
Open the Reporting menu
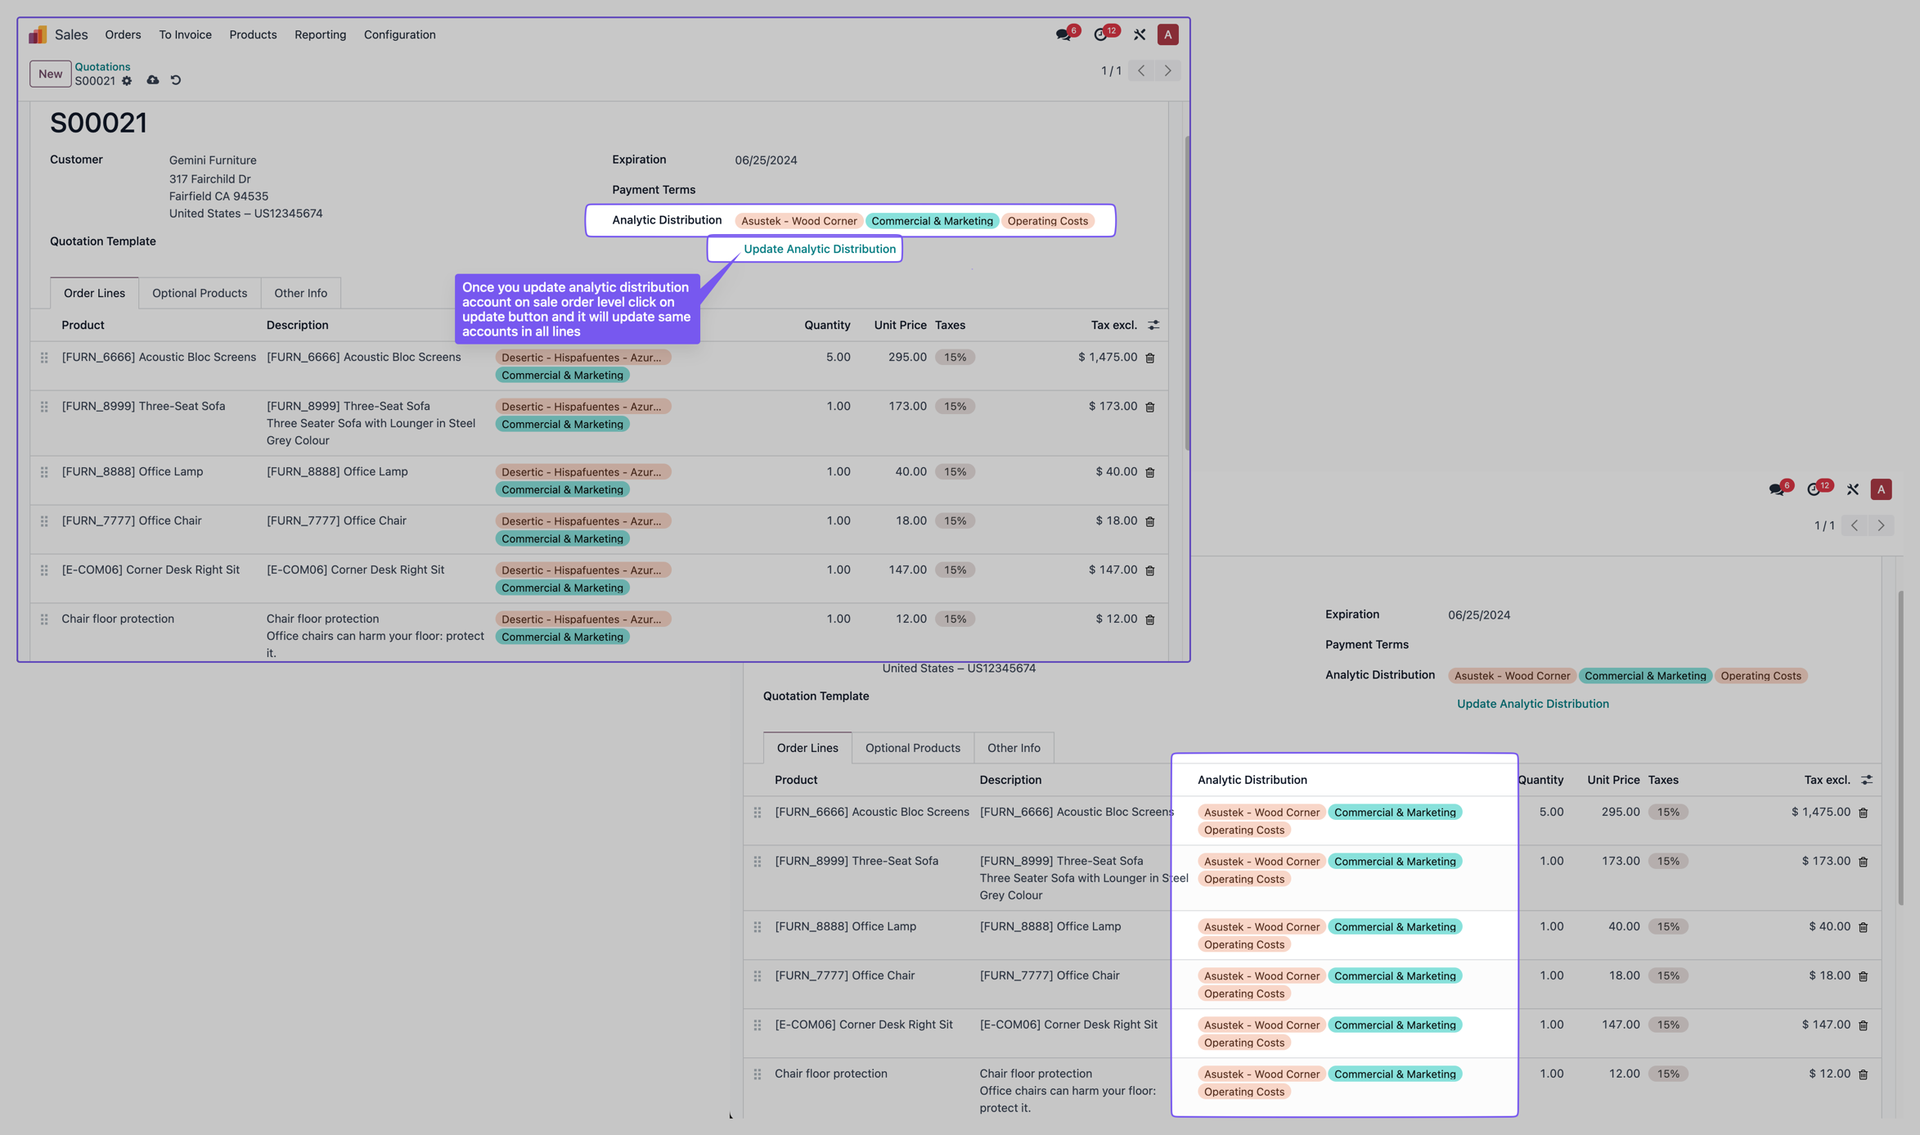[x=320, y=34]
